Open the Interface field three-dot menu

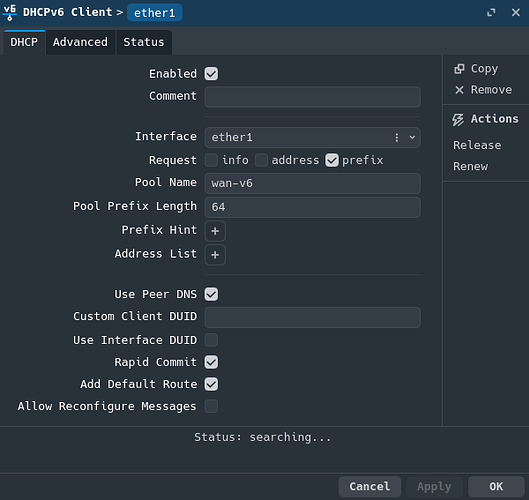pos(397,137)
